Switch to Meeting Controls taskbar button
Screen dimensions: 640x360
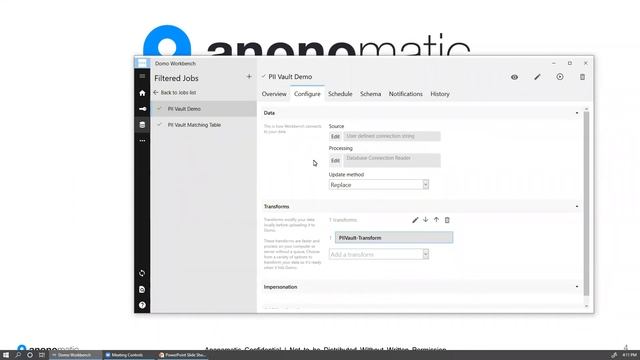(x=128, y=355)
